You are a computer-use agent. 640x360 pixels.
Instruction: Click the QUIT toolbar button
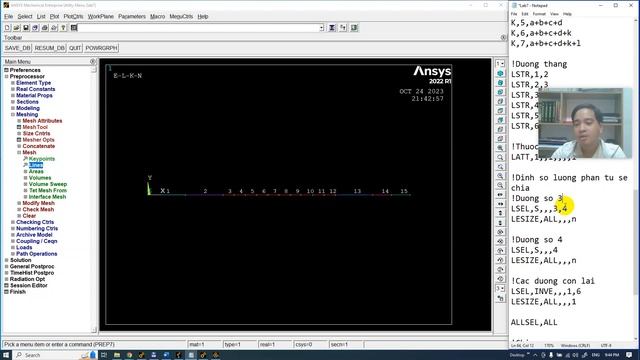[75, 48]
